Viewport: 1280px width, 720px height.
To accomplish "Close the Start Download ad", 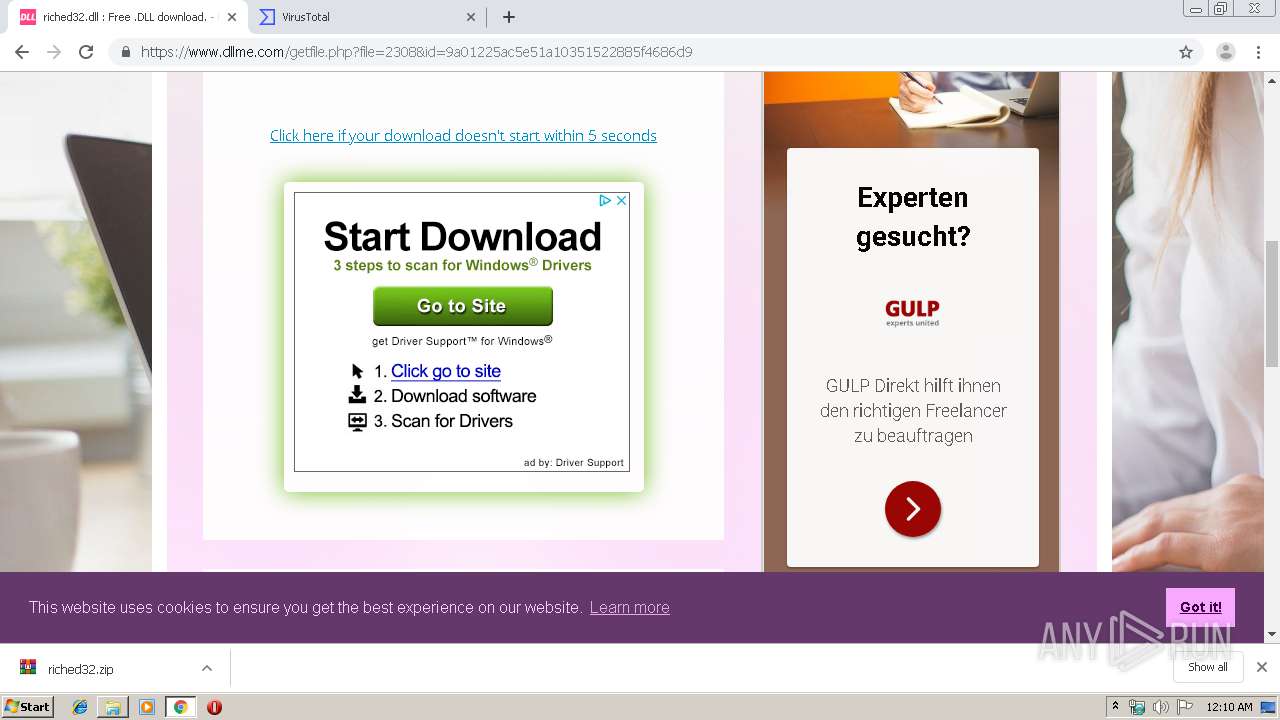I will pyautogui.click(x=621, y=200).
